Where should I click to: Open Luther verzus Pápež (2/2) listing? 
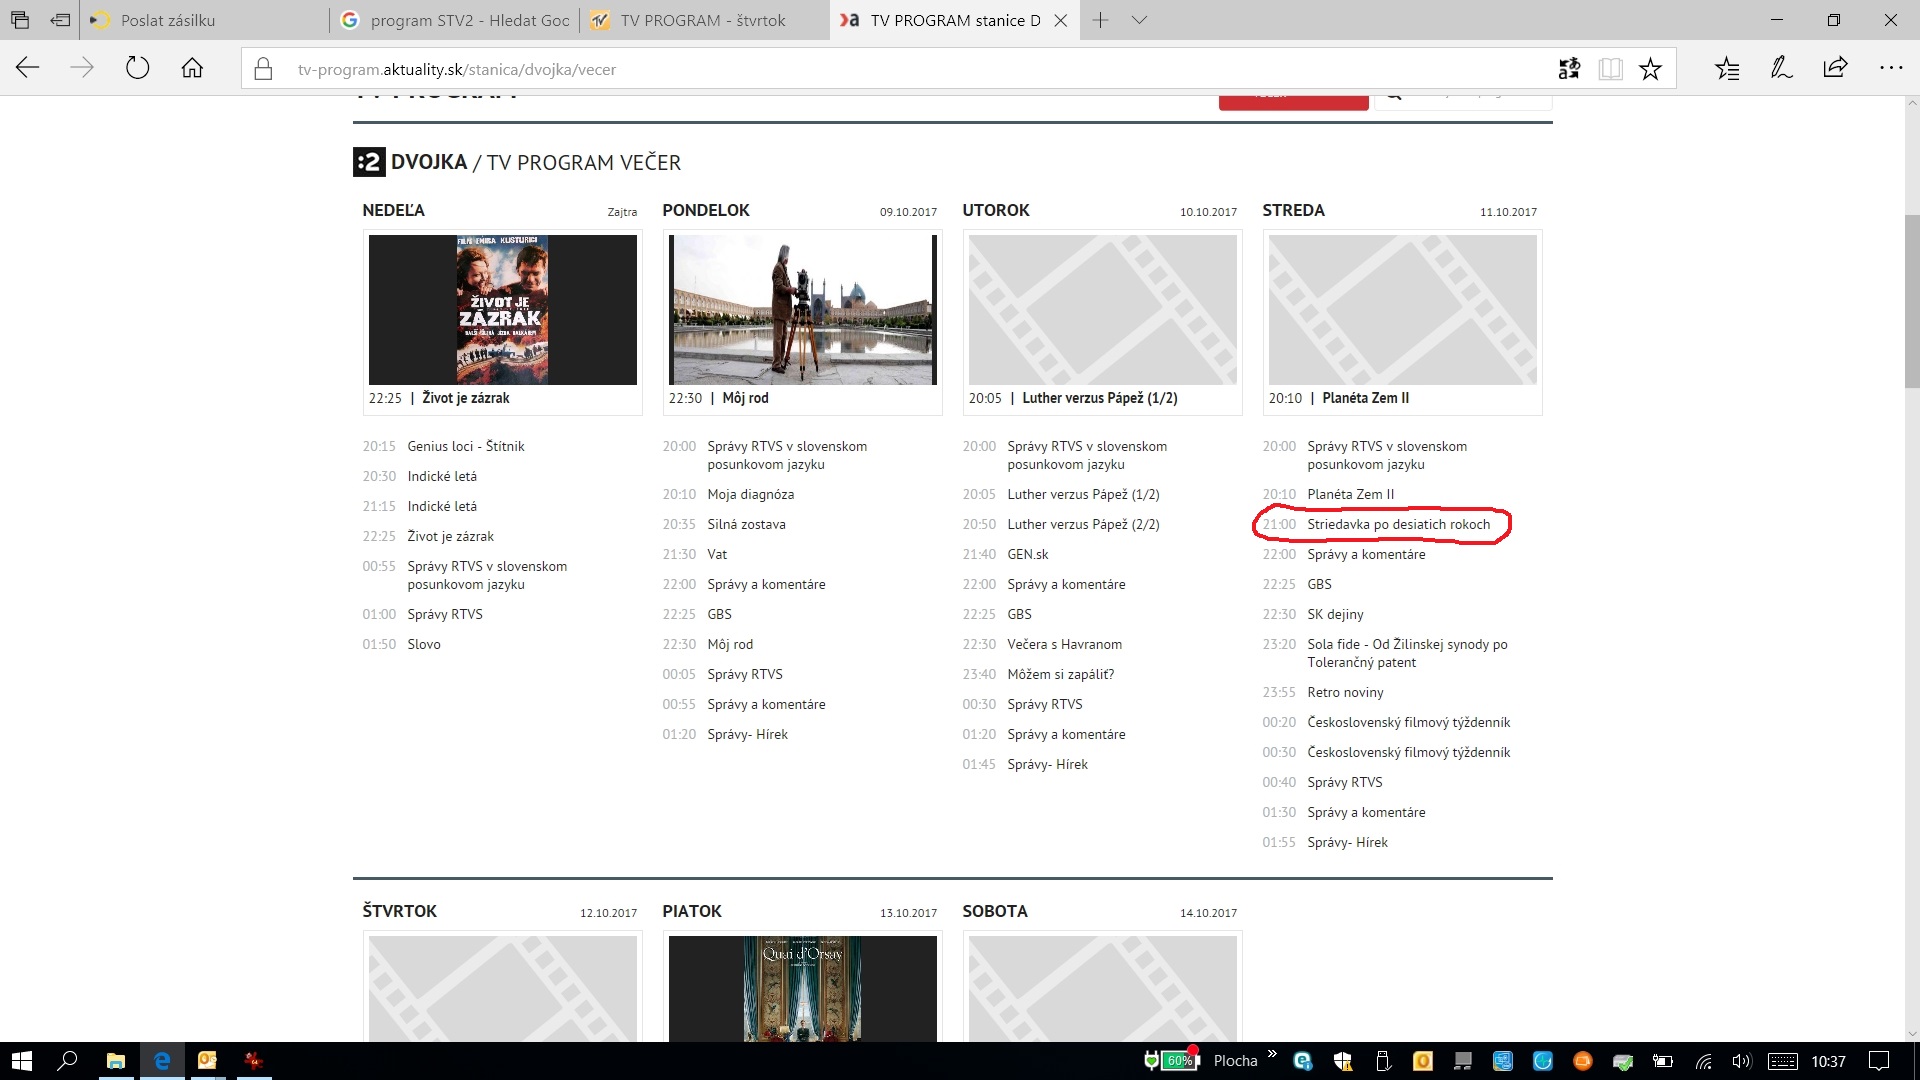coord(1083,524)
